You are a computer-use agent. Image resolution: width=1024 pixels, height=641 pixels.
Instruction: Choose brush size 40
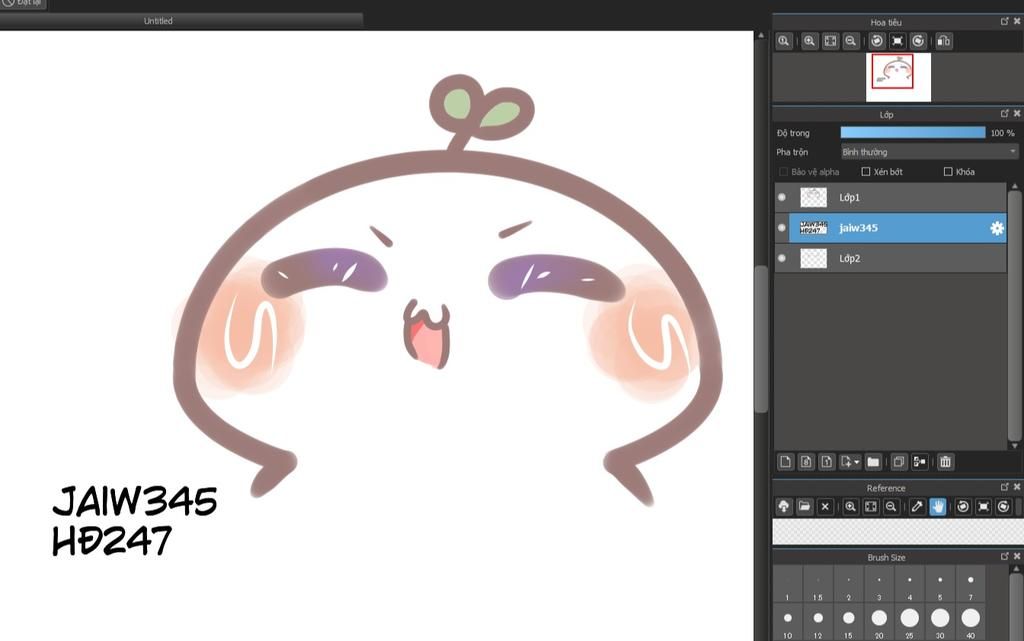coord(970,623)
